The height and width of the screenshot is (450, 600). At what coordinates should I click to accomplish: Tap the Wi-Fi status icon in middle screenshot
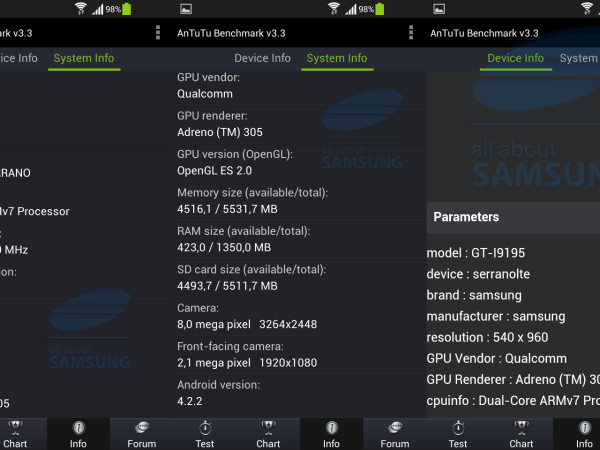tap(334, 8)
